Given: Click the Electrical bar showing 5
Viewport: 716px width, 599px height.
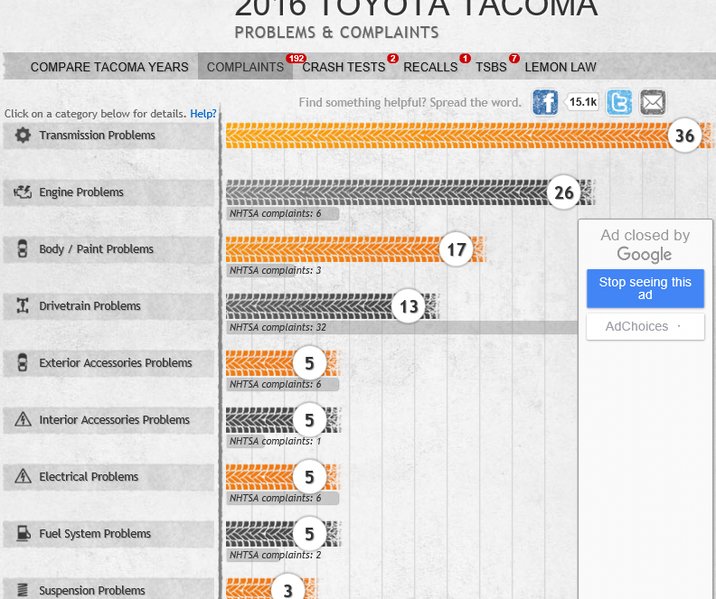Looking at the screenshot, I should [x=283, y=477].
